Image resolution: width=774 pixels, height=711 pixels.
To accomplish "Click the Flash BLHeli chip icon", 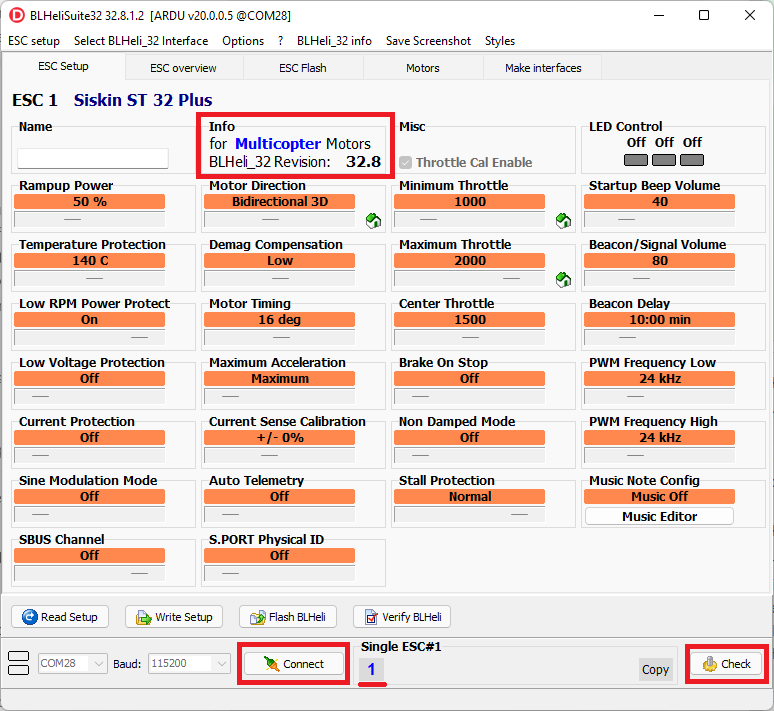I will click(x=257, y=617).
